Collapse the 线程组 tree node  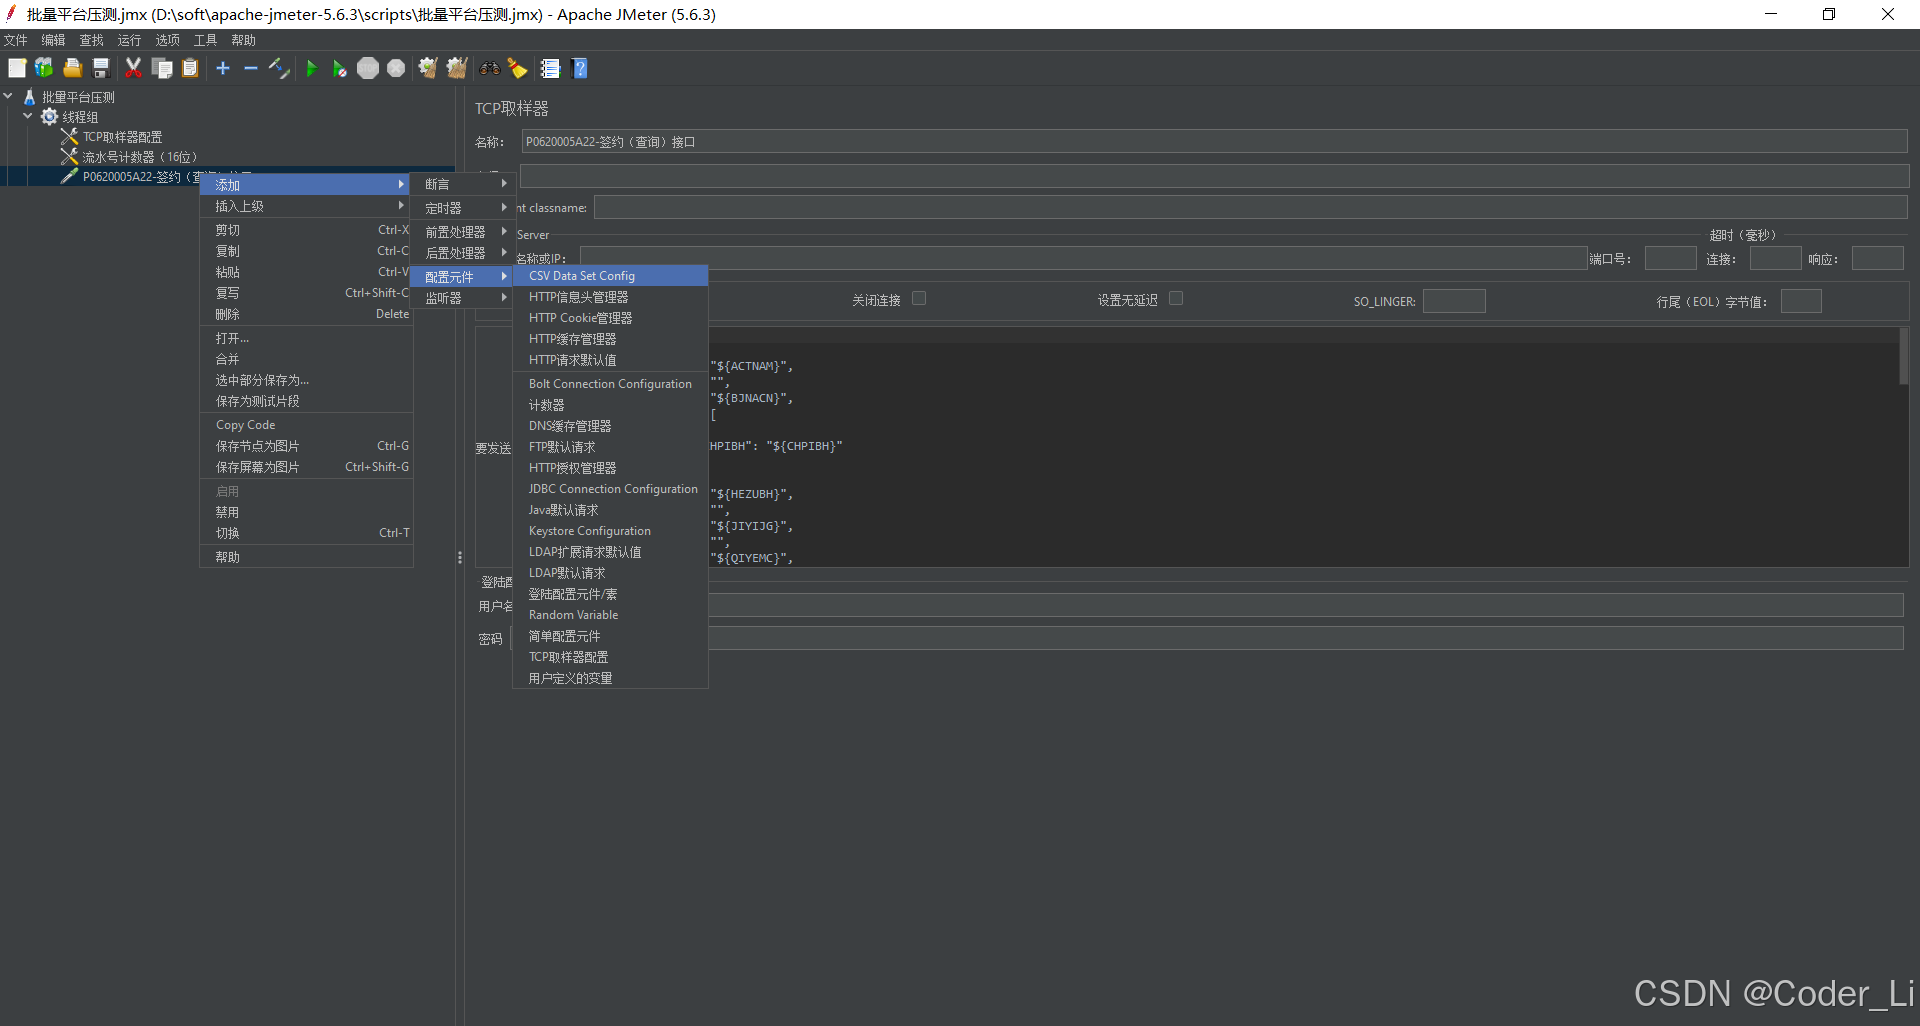pyautogui.click(x=28, y=117)
